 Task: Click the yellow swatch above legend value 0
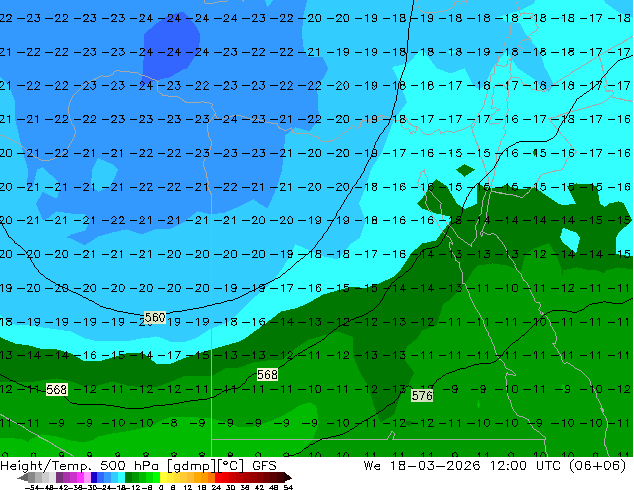pos(162,477)
